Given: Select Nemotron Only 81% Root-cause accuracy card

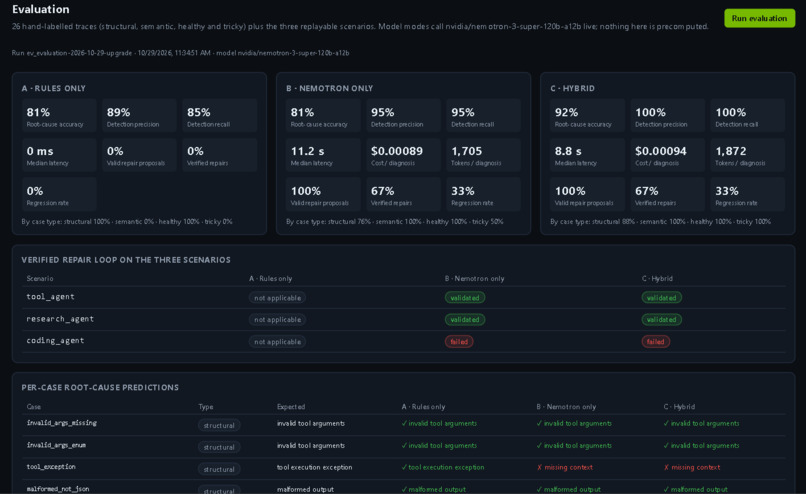Looking at the screenshot, I should 323,116.
